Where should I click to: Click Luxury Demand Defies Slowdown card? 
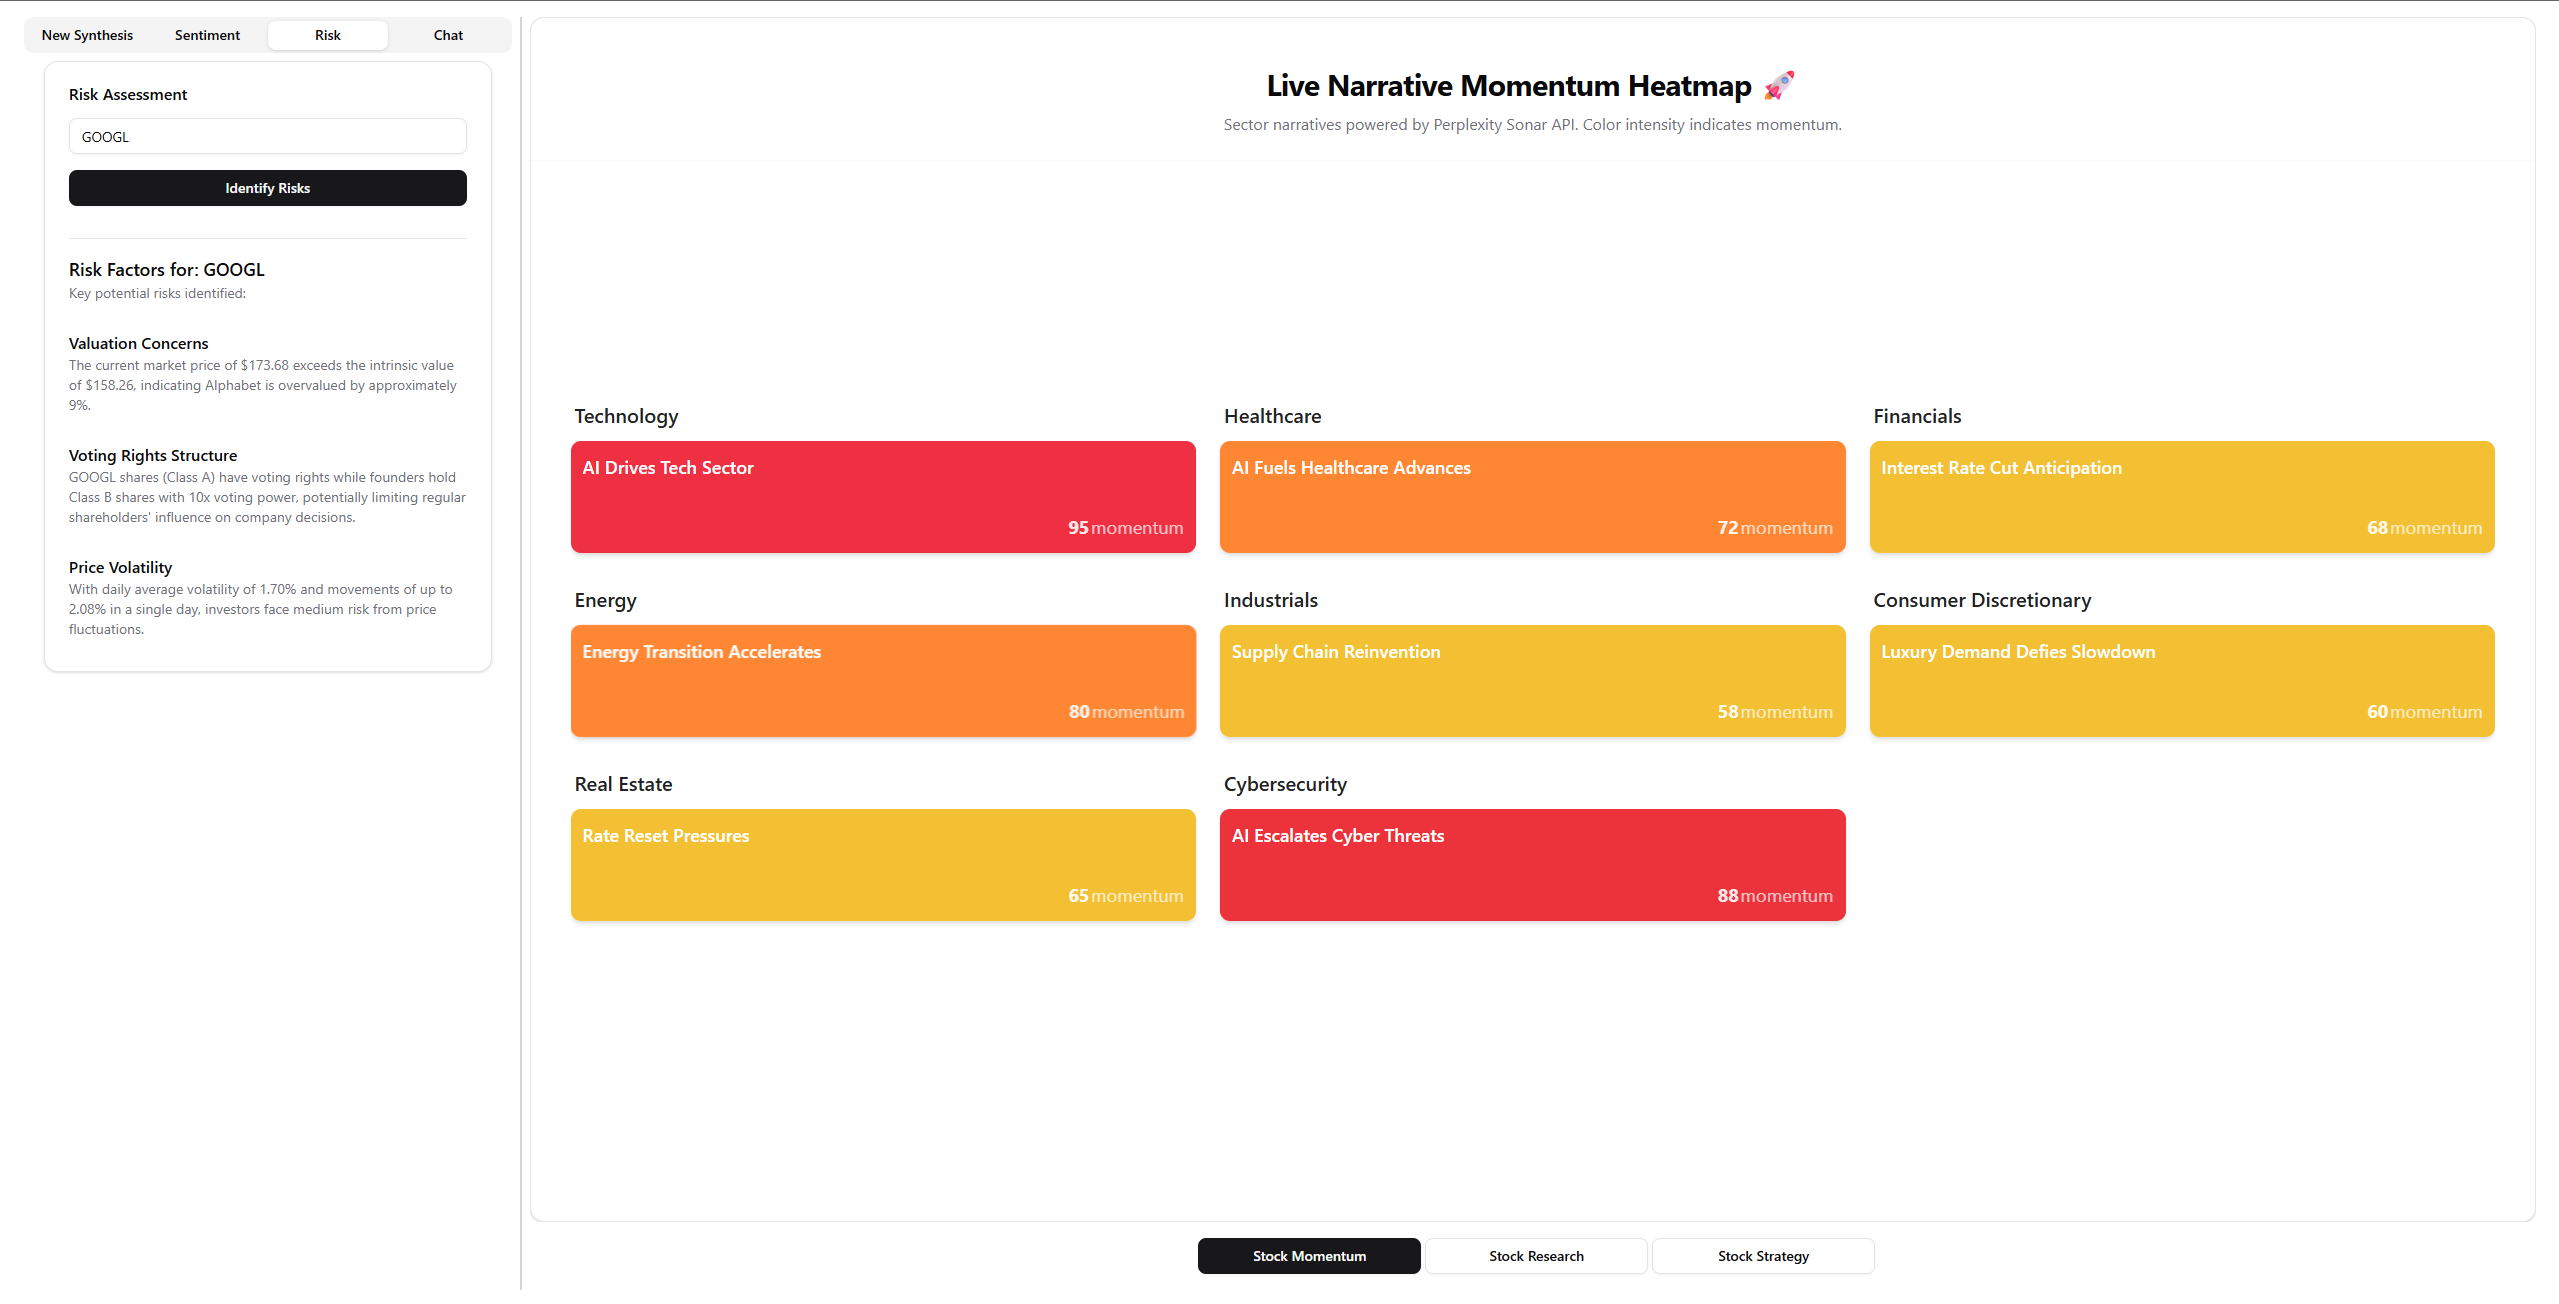pyautogui.click(x=2181, y=681)
